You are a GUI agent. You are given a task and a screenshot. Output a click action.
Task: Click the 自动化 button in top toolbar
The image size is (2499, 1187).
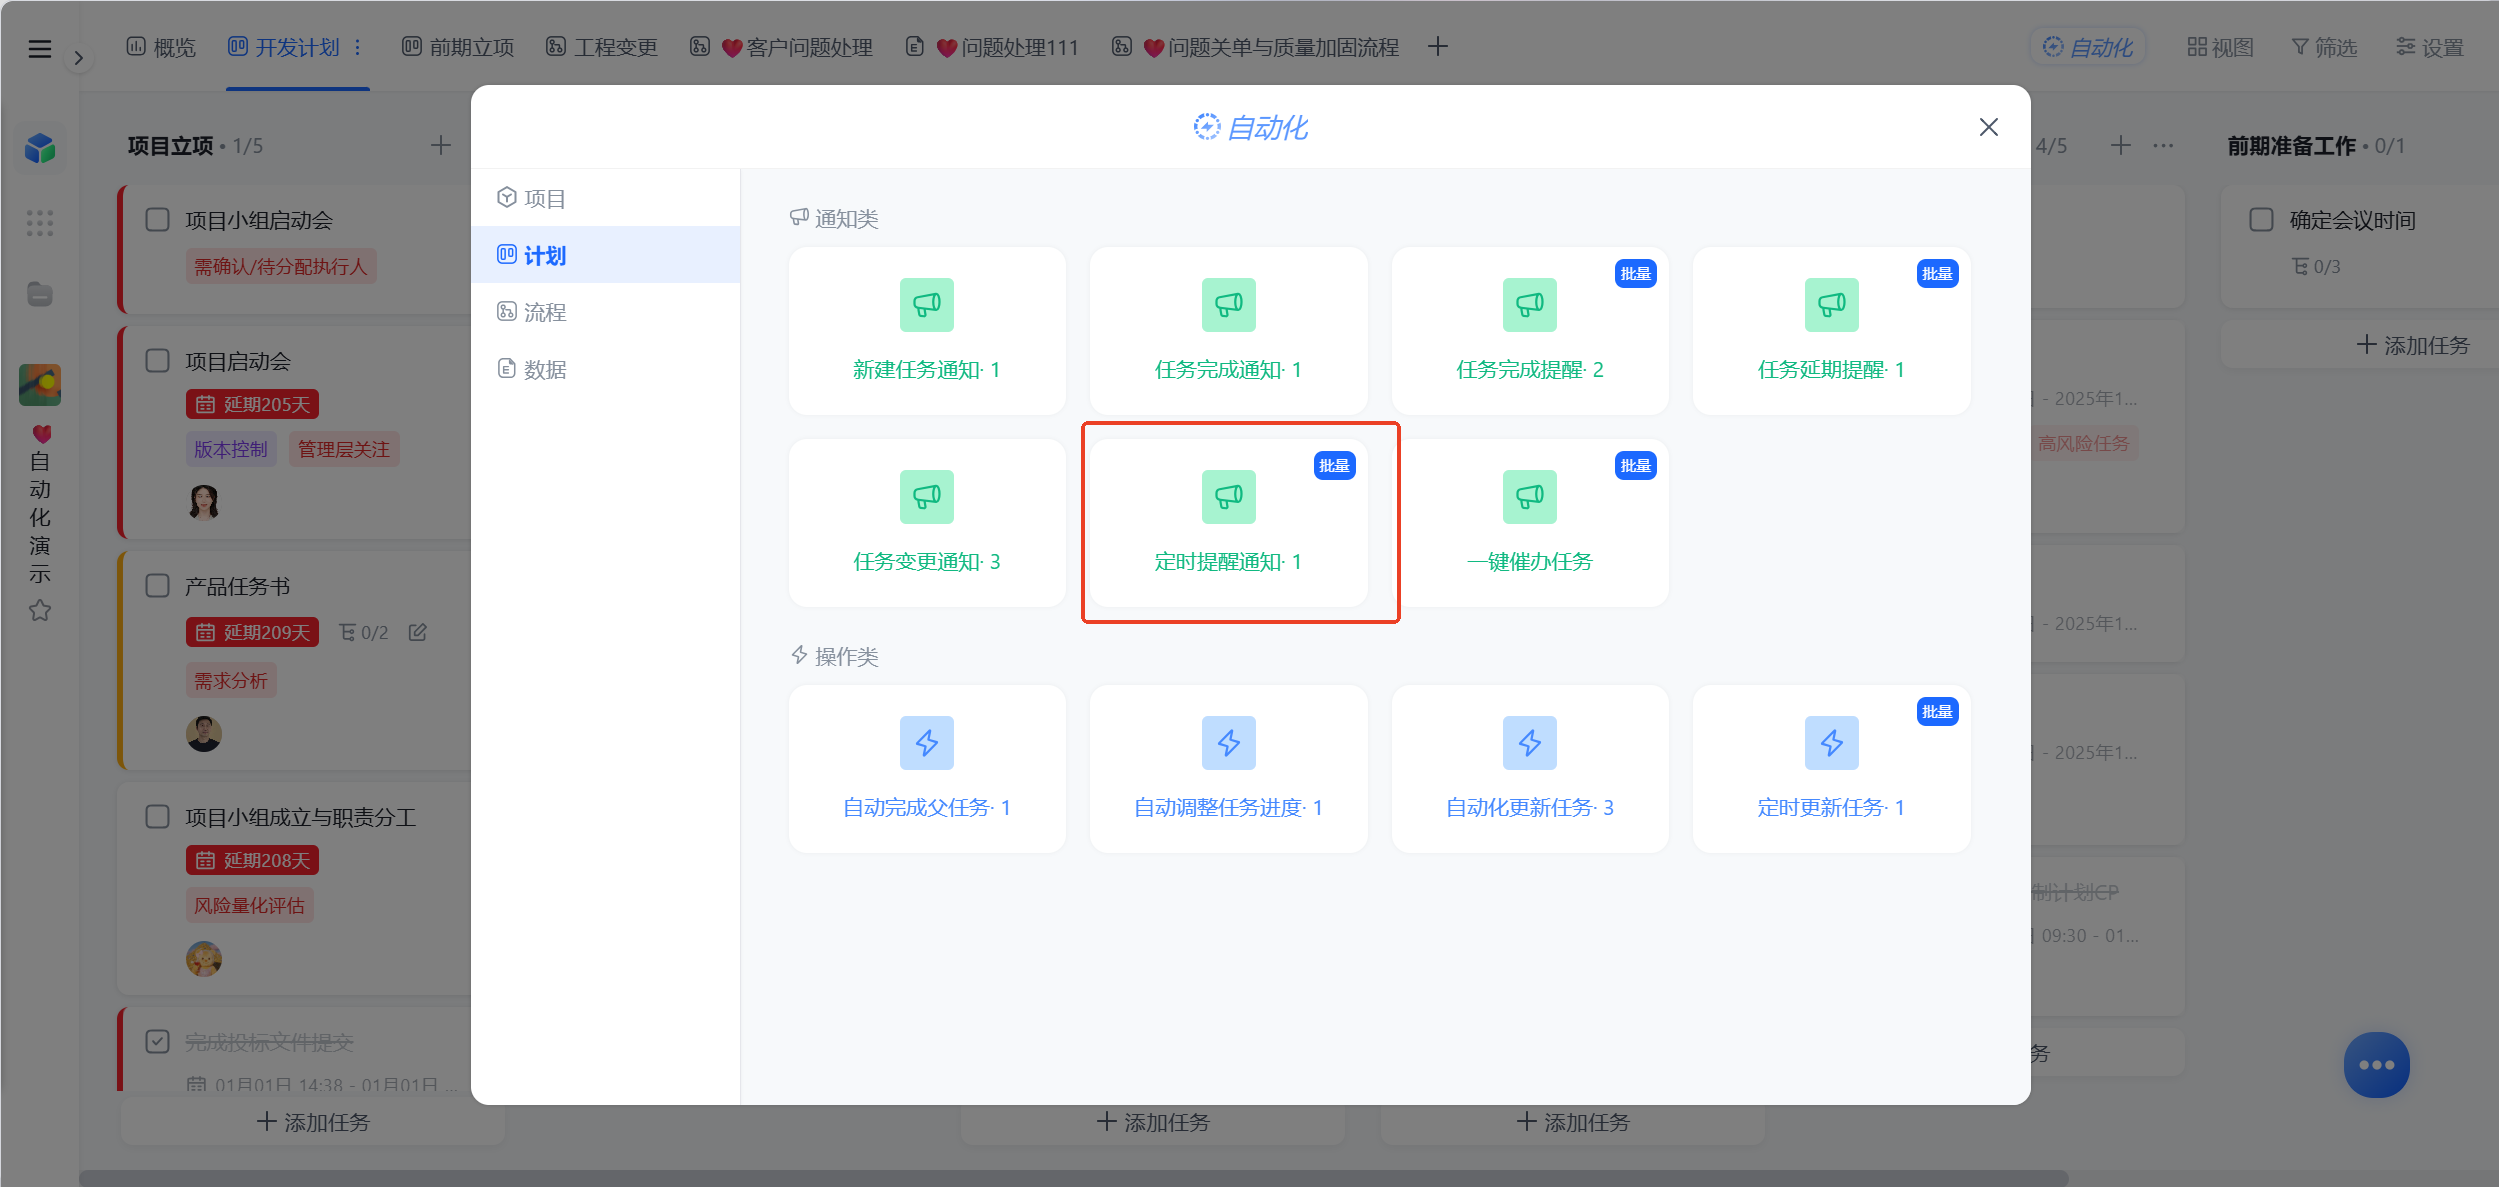coord(2088,47)
